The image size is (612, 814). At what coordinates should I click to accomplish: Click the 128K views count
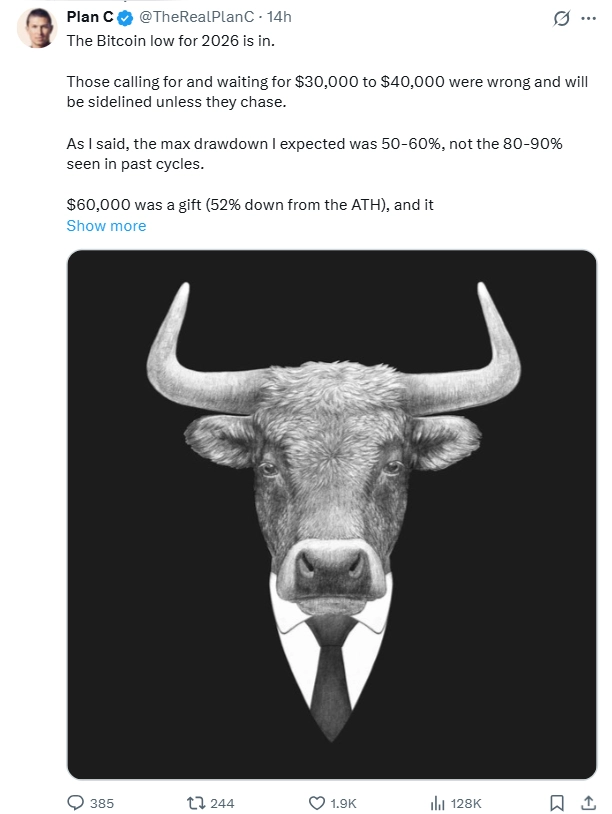tap(466, 803)
